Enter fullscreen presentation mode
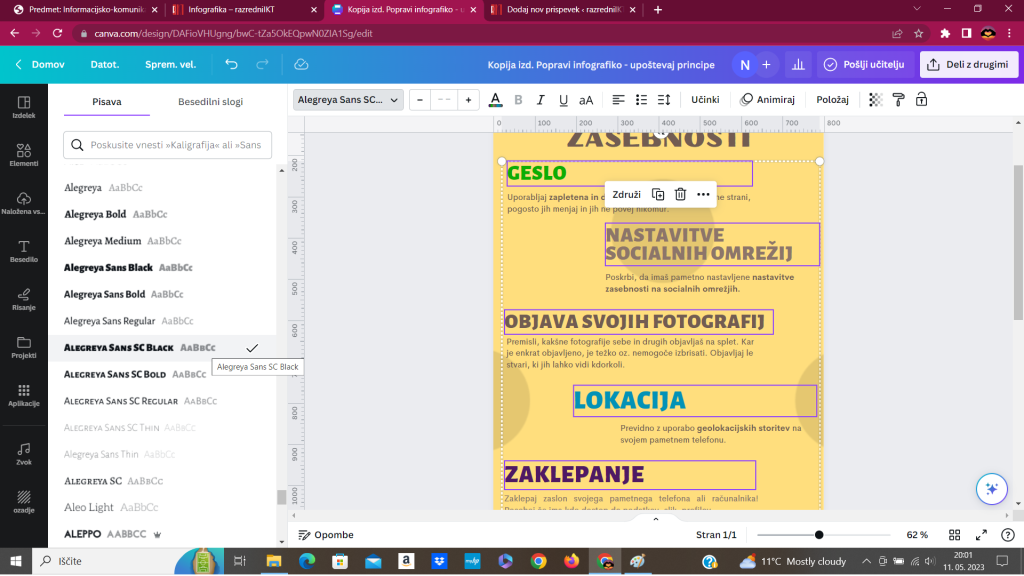Viewport: 1024px width, 576px height. [x=981, y=535]
